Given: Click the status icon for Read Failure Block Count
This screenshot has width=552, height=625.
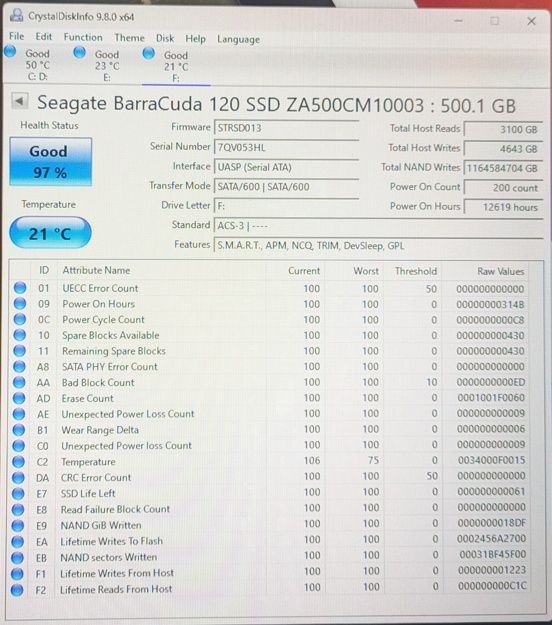Looking at the screenshot, I should tap(18, 509).
